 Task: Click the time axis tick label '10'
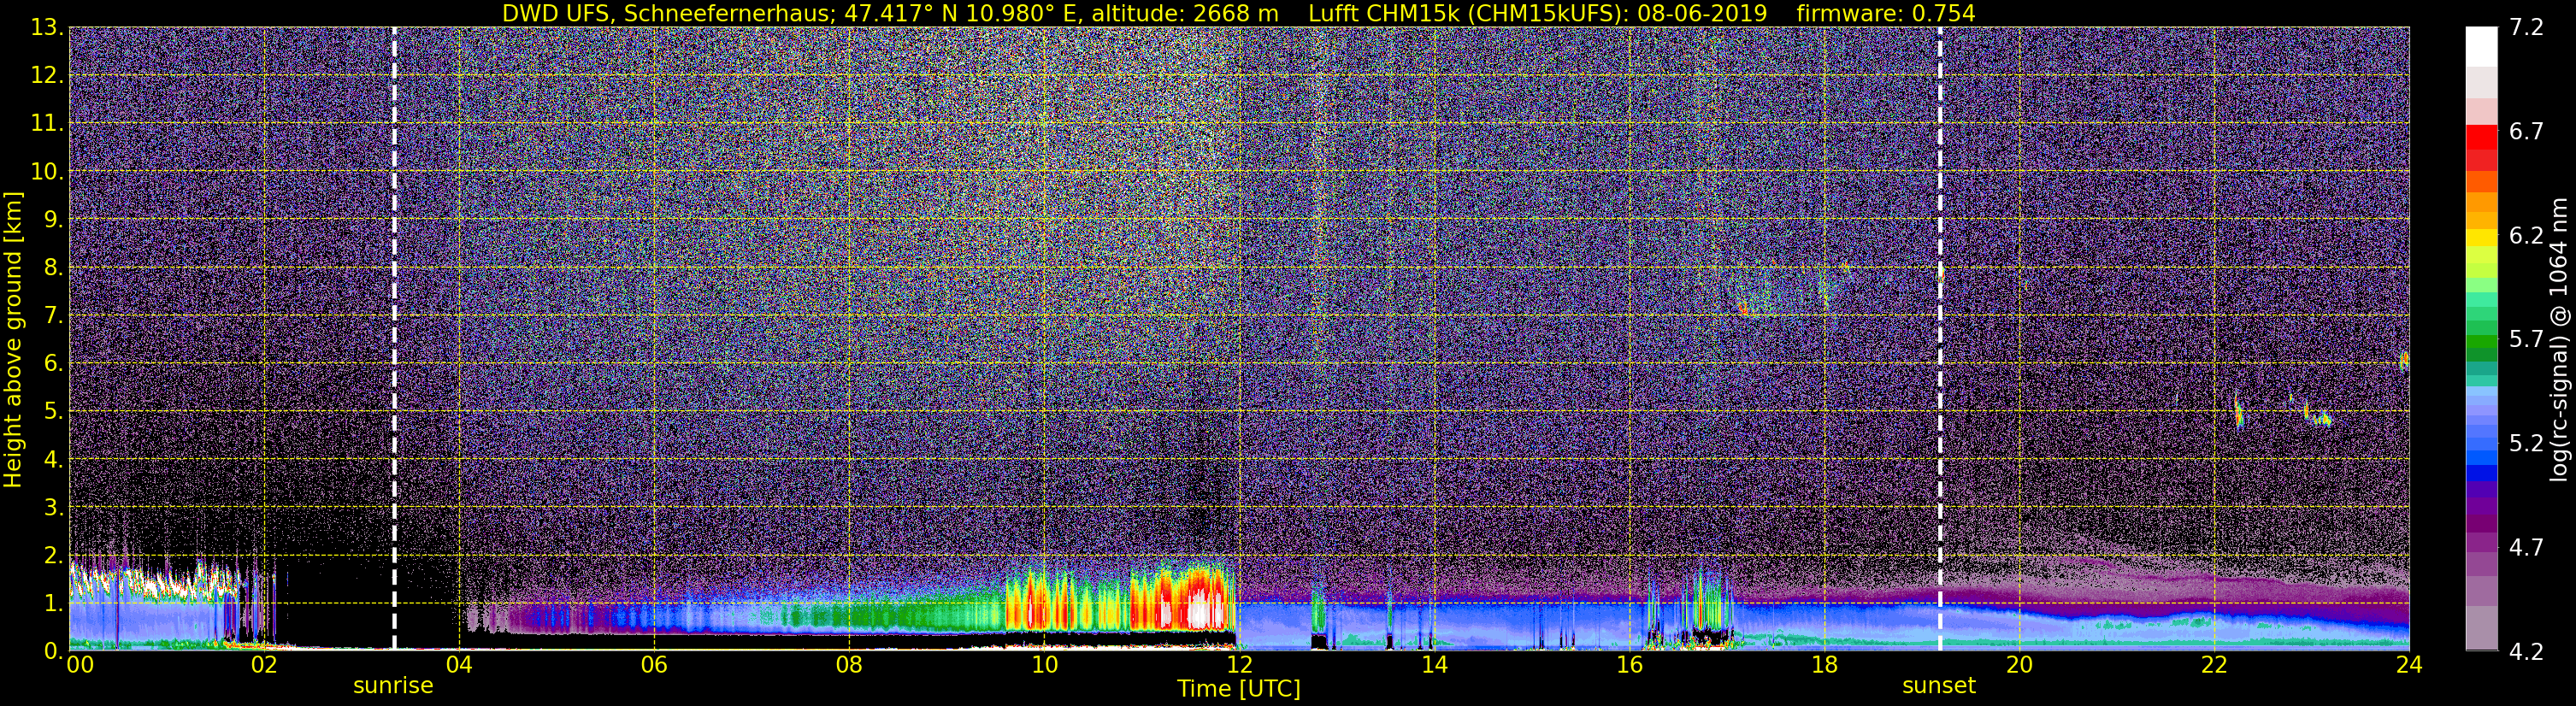(1044, 666)
